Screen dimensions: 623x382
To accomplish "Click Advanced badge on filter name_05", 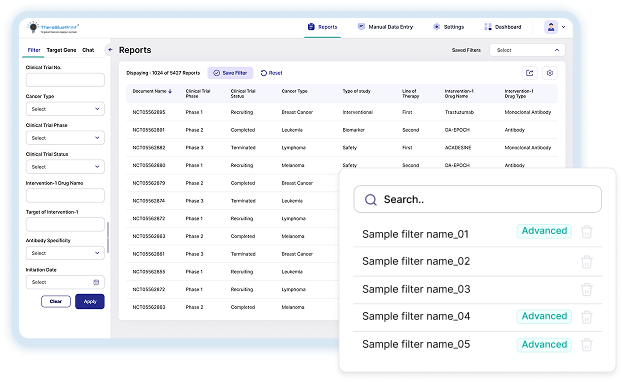I will point(544,345).
